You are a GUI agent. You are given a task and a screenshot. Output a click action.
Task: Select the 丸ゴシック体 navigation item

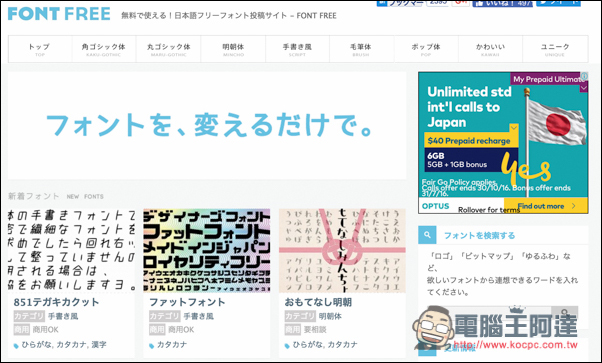[169, 49]
